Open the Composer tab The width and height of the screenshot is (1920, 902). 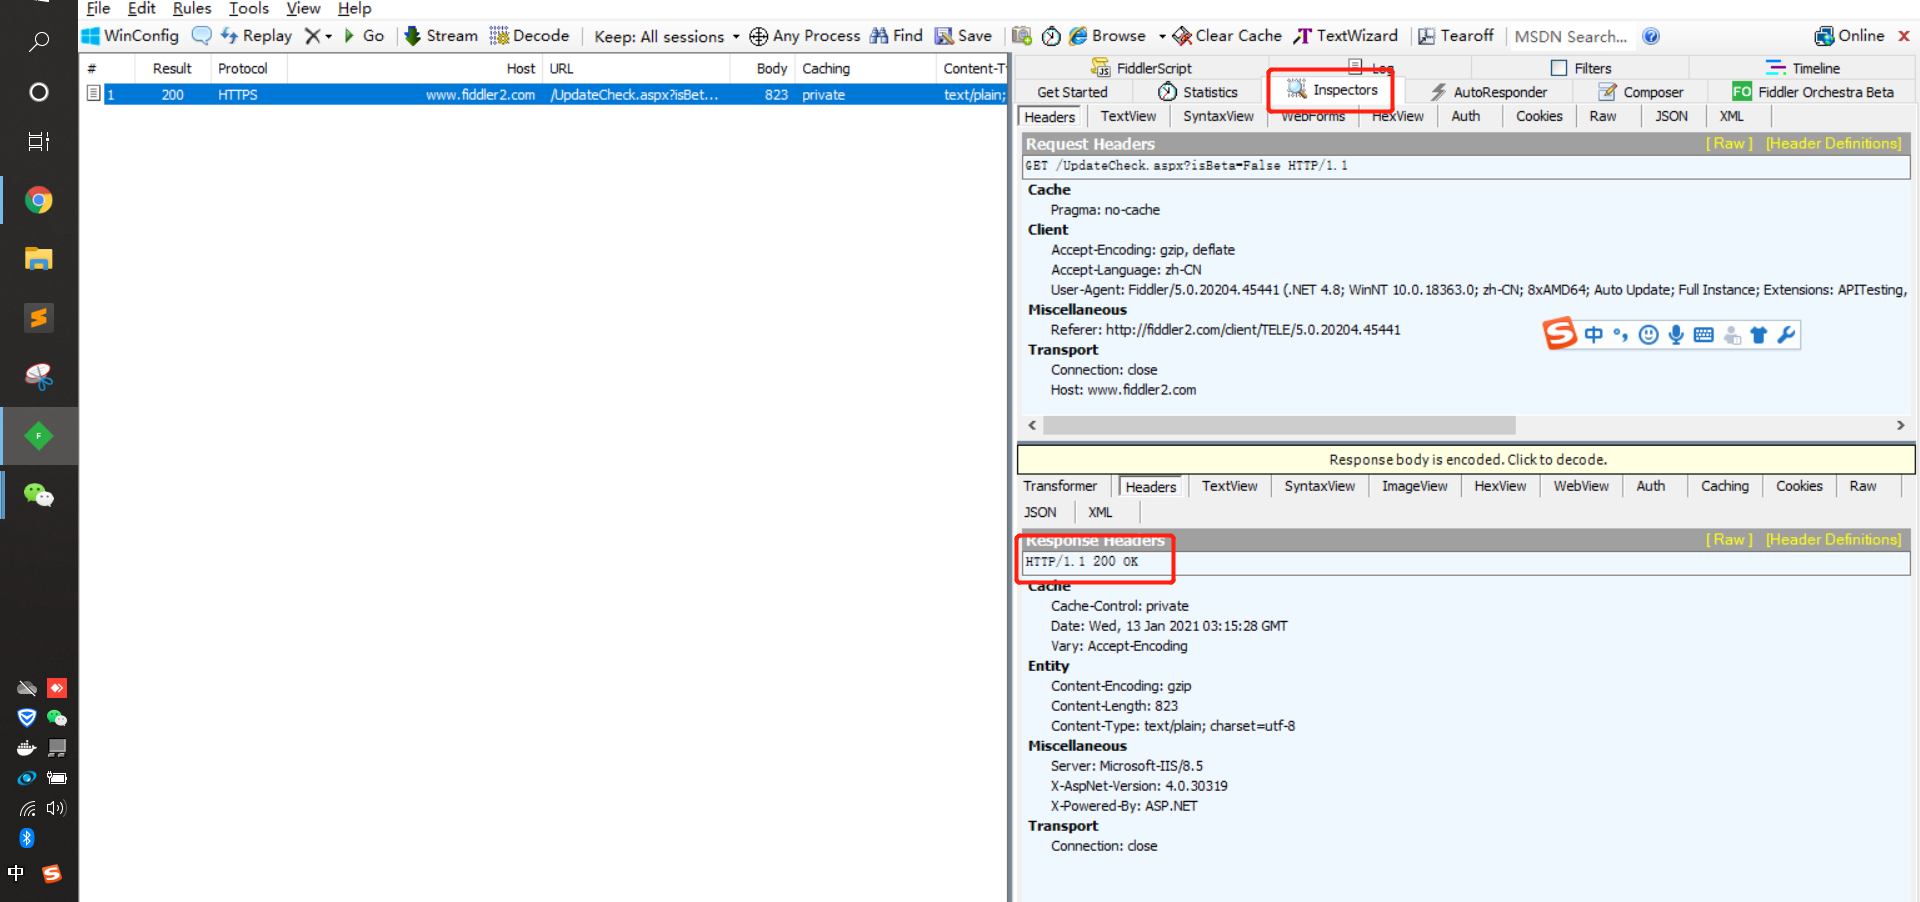pyautogui.click(x=1641, y=92)
